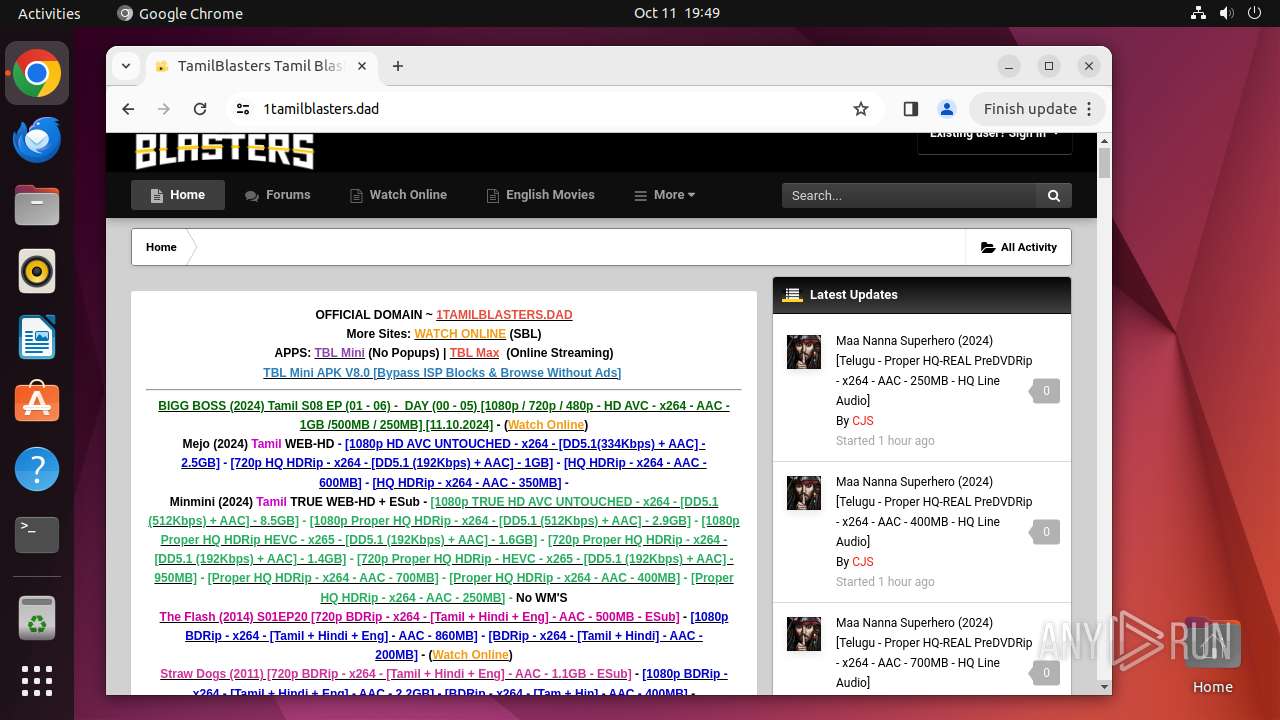
Task: Click the Chrome forward arrow
Action: [x=164, y=109]
